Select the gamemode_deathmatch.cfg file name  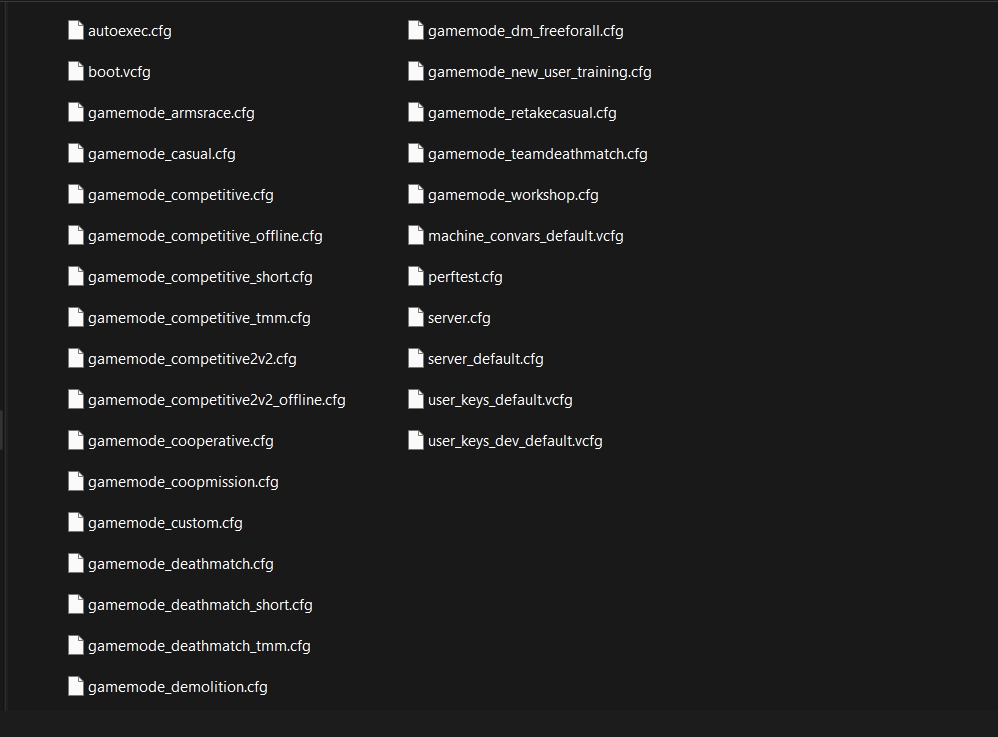[180, 564]
